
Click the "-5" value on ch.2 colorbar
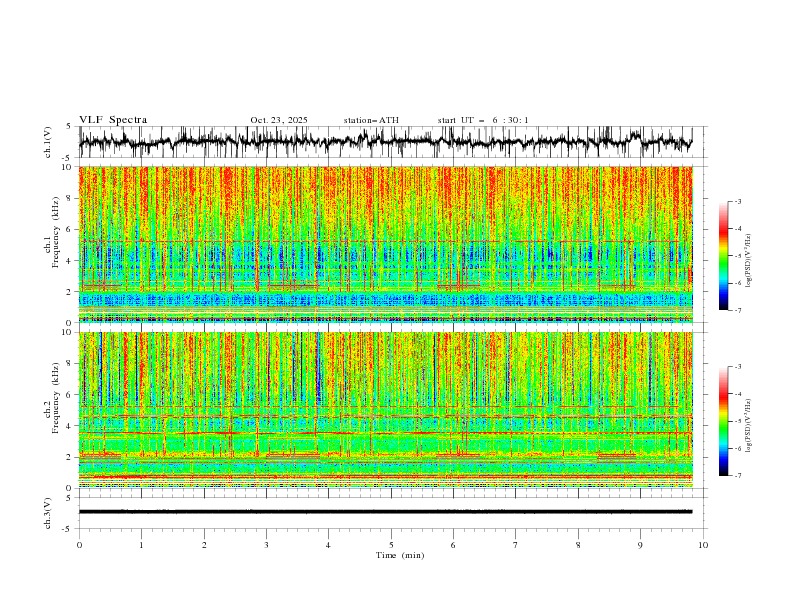pos(738,421)
